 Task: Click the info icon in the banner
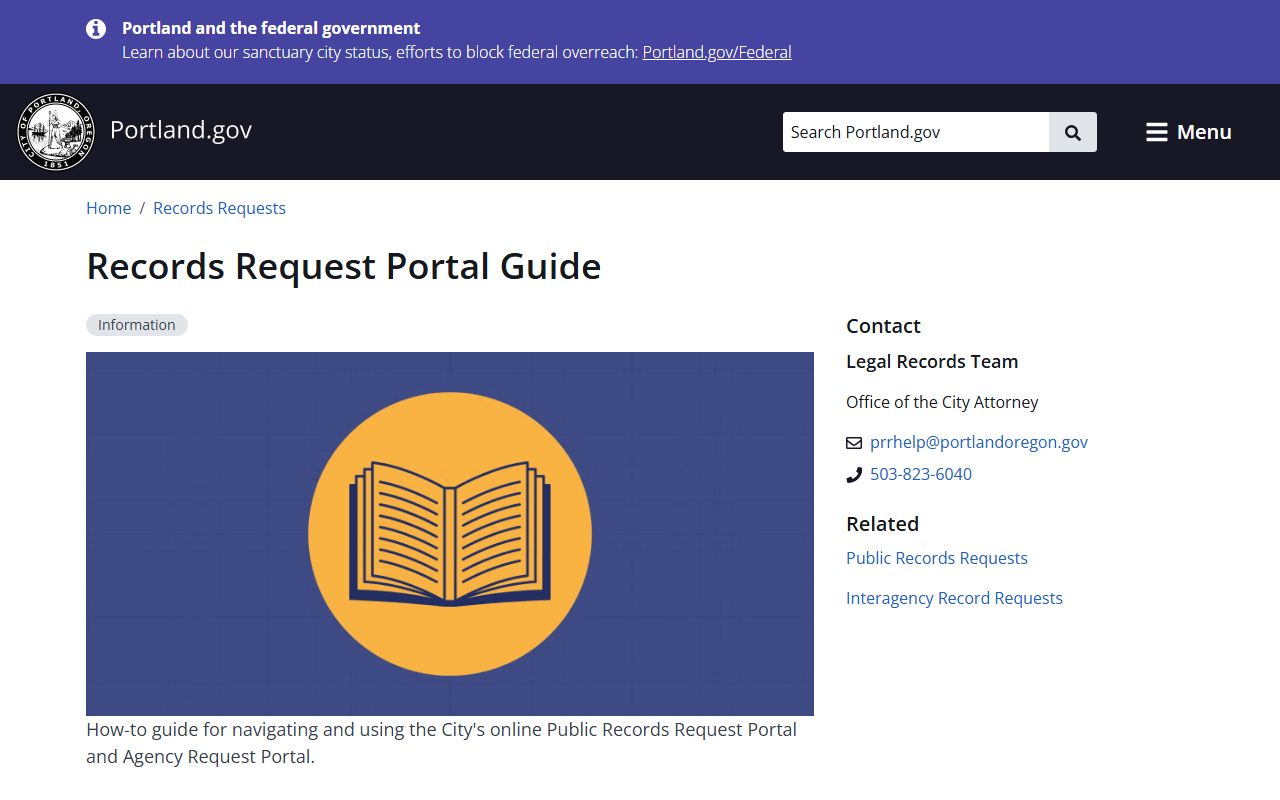pos(96,29)
